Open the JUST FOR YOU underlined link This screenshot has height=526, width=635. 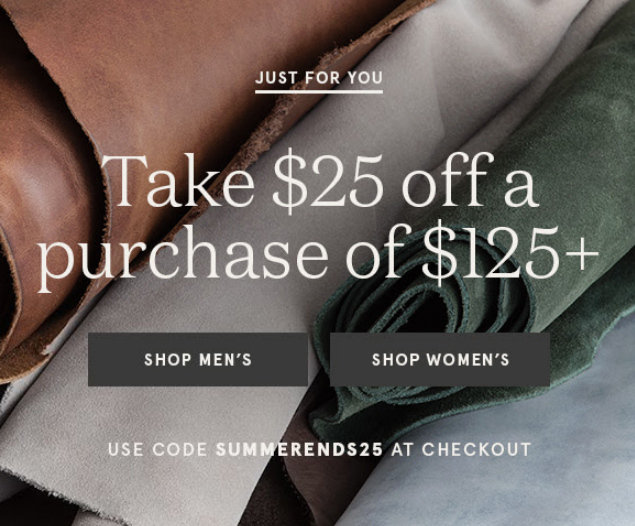tap(319, 78)
